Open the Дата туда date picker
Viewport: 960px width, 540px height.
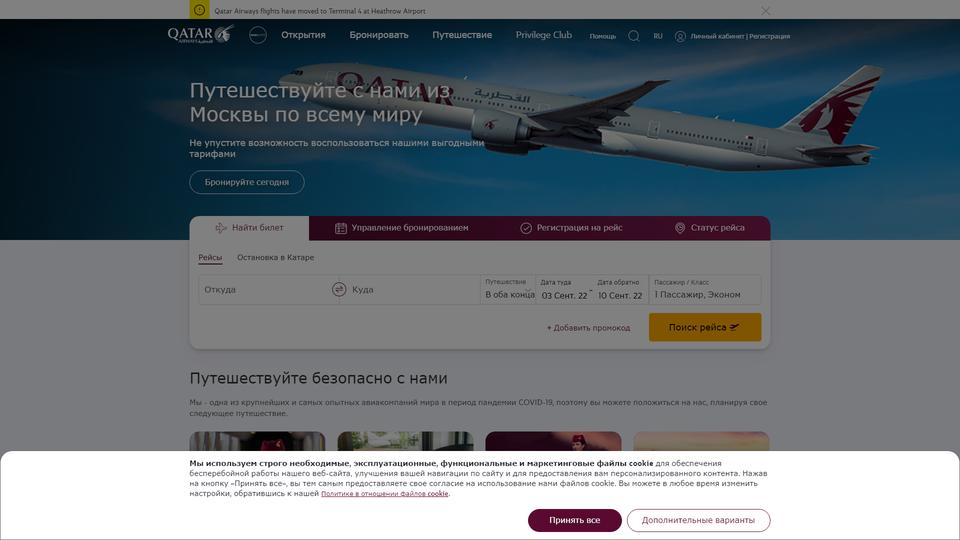[564, 289]
